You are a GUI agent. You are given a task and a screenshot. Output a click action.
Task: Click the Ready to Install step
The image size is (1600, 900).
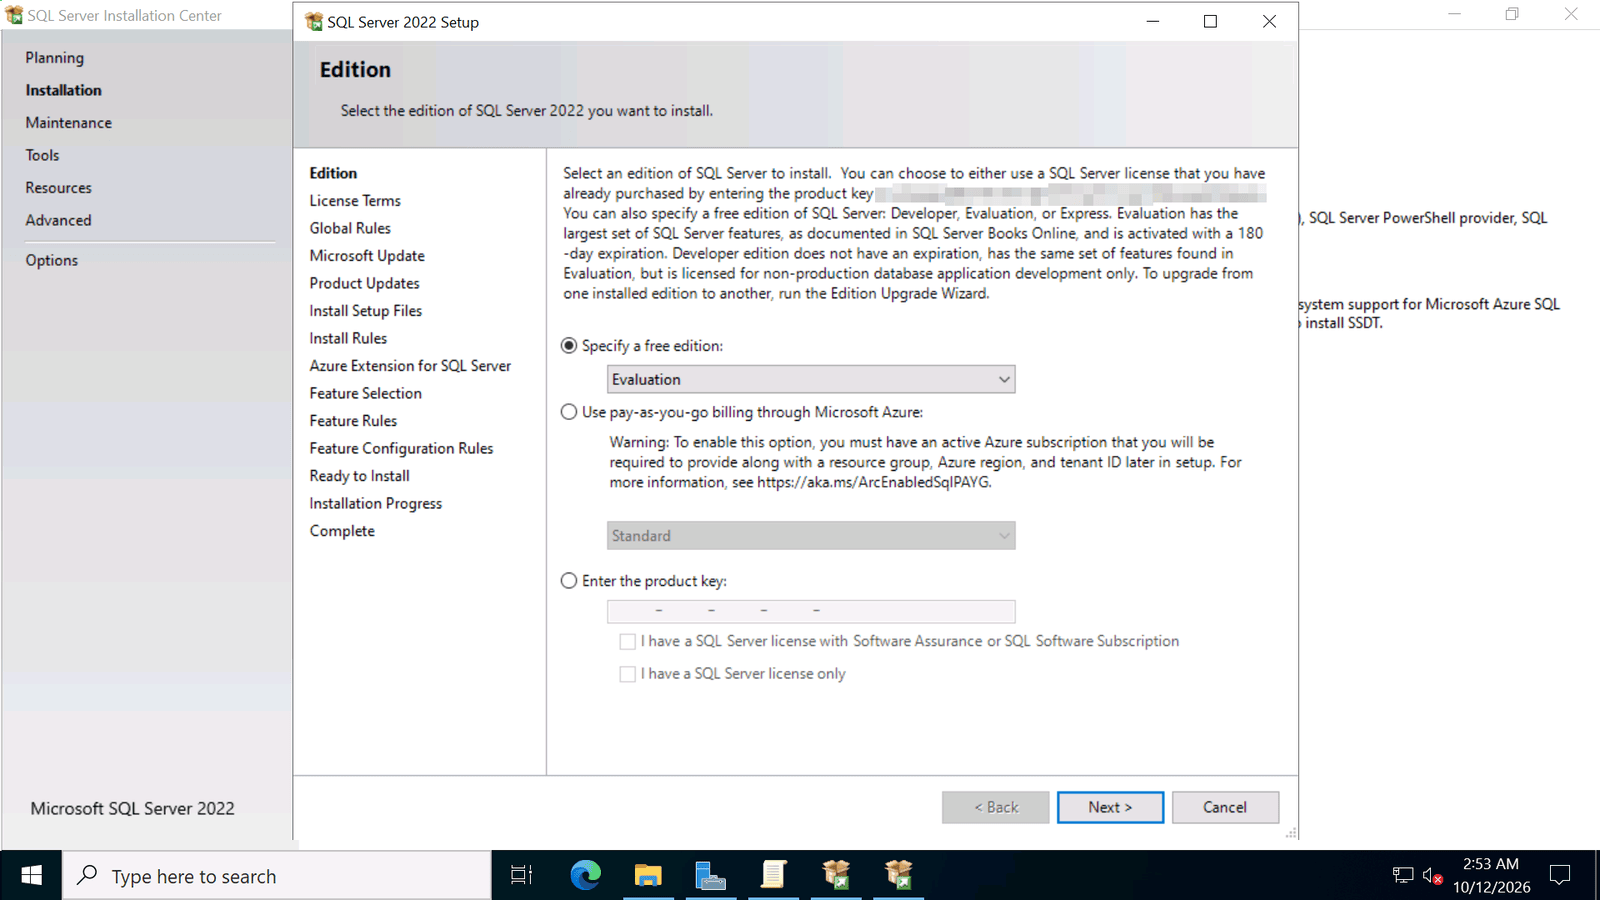coord(360,476)
